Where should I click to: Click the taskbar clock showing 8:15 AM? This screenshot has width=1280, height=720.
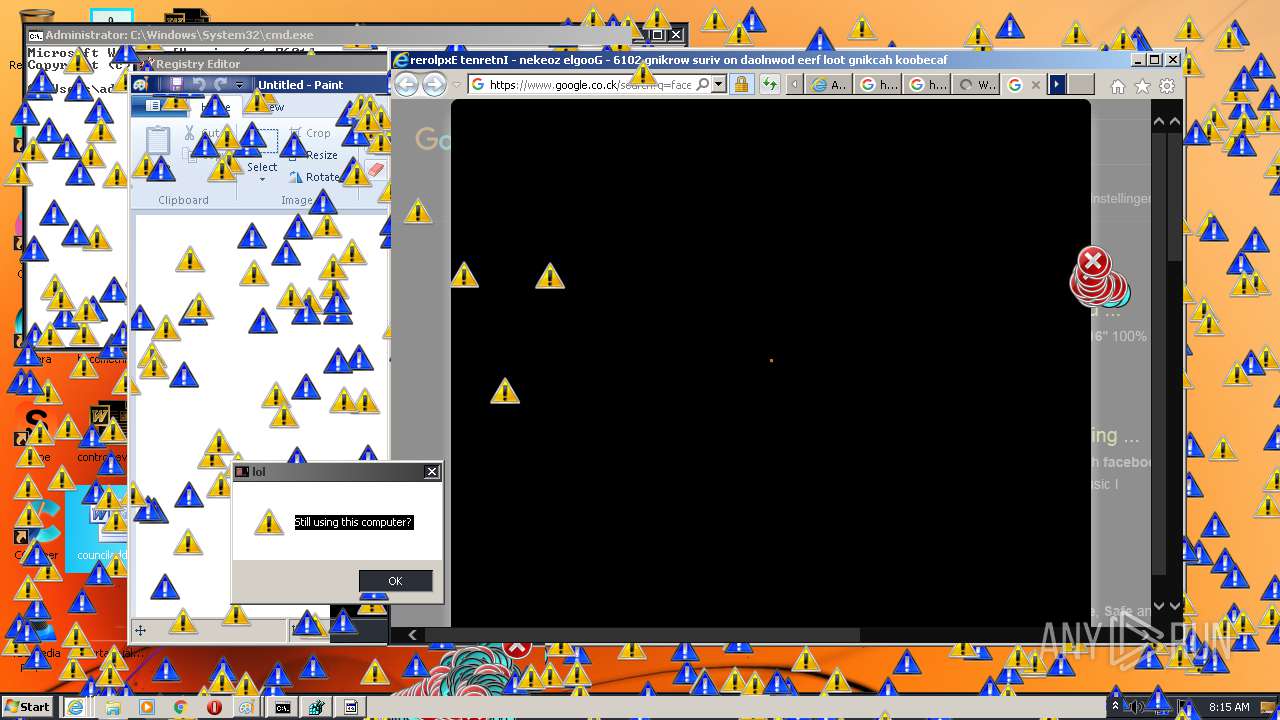pyautogui.click(x=1229, y=707)
